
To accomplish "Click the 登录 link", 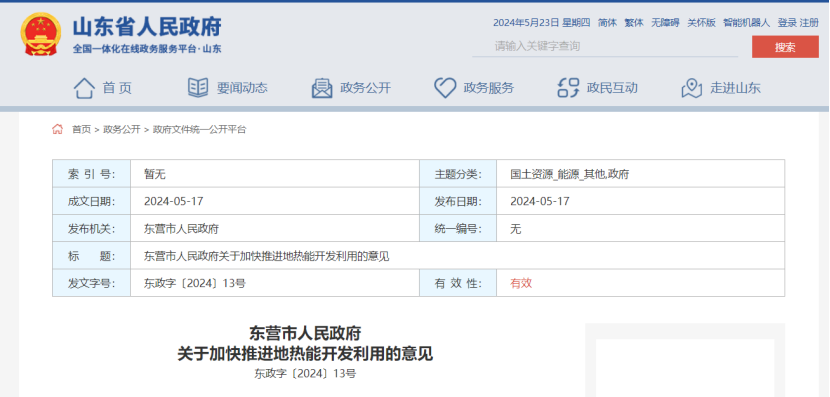I will [x=787, y=23].
